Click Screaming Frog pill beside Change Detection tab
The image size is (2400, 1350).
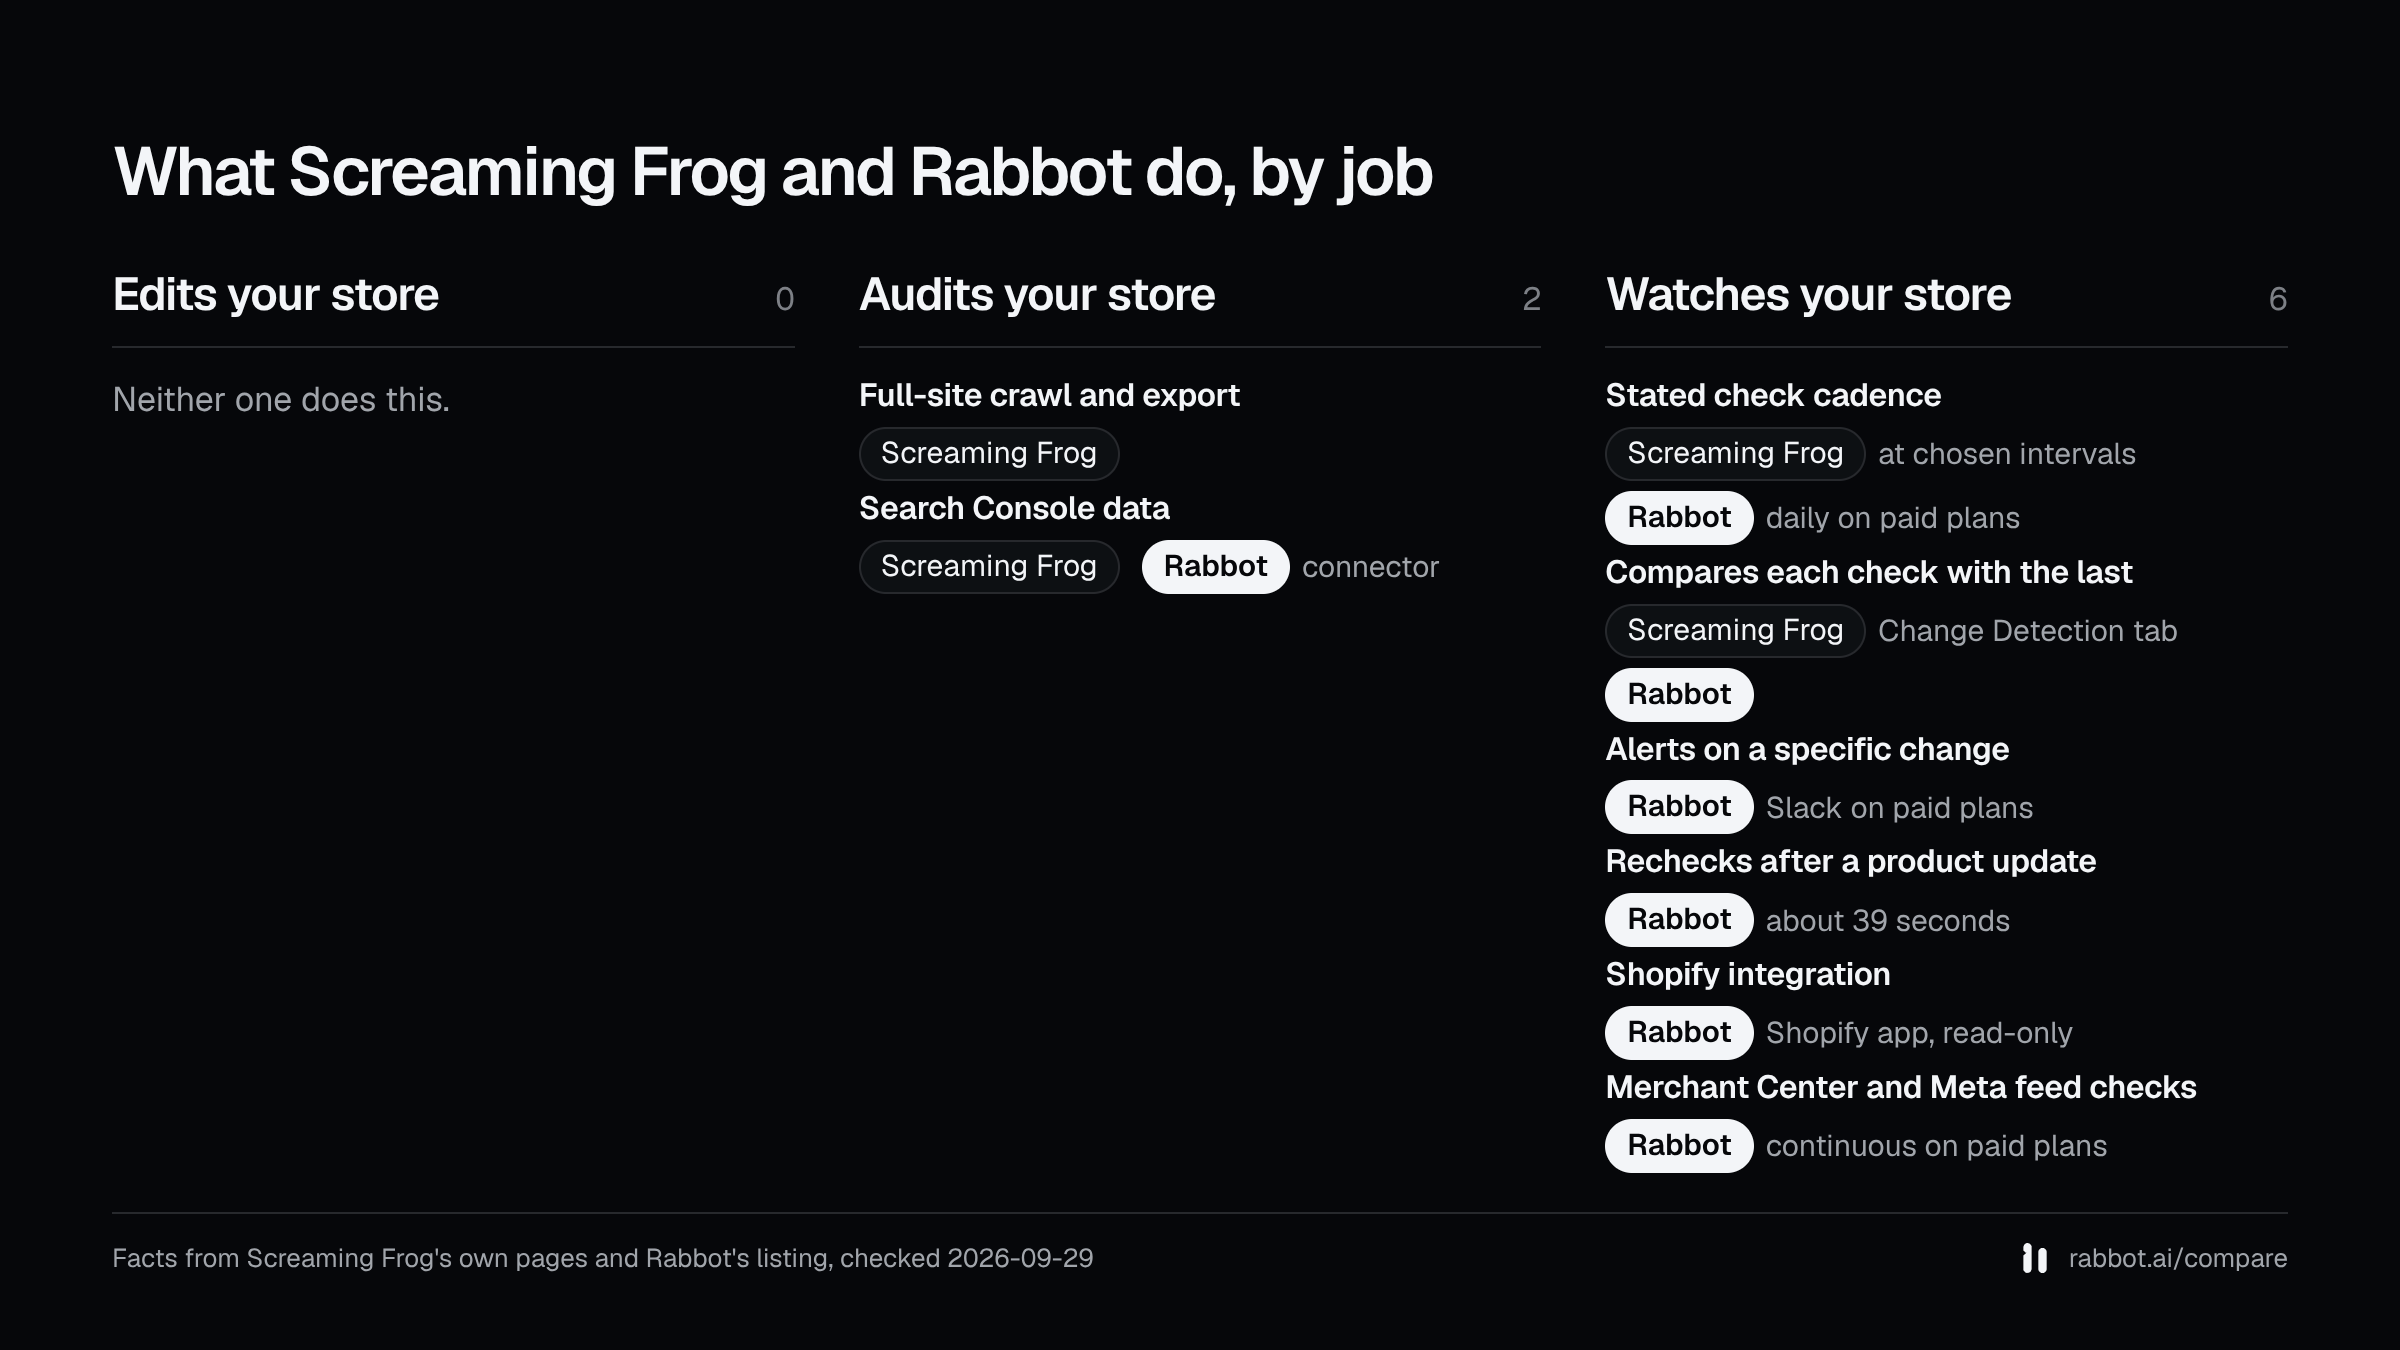(1735, 631)
